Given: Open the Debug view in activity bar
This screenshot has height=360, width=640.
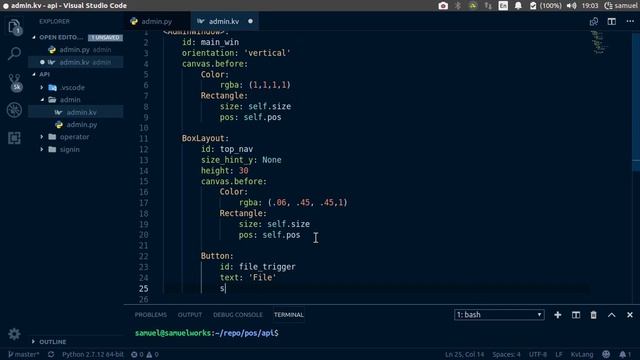Looking at the screenshot, I should pos(14,110).
